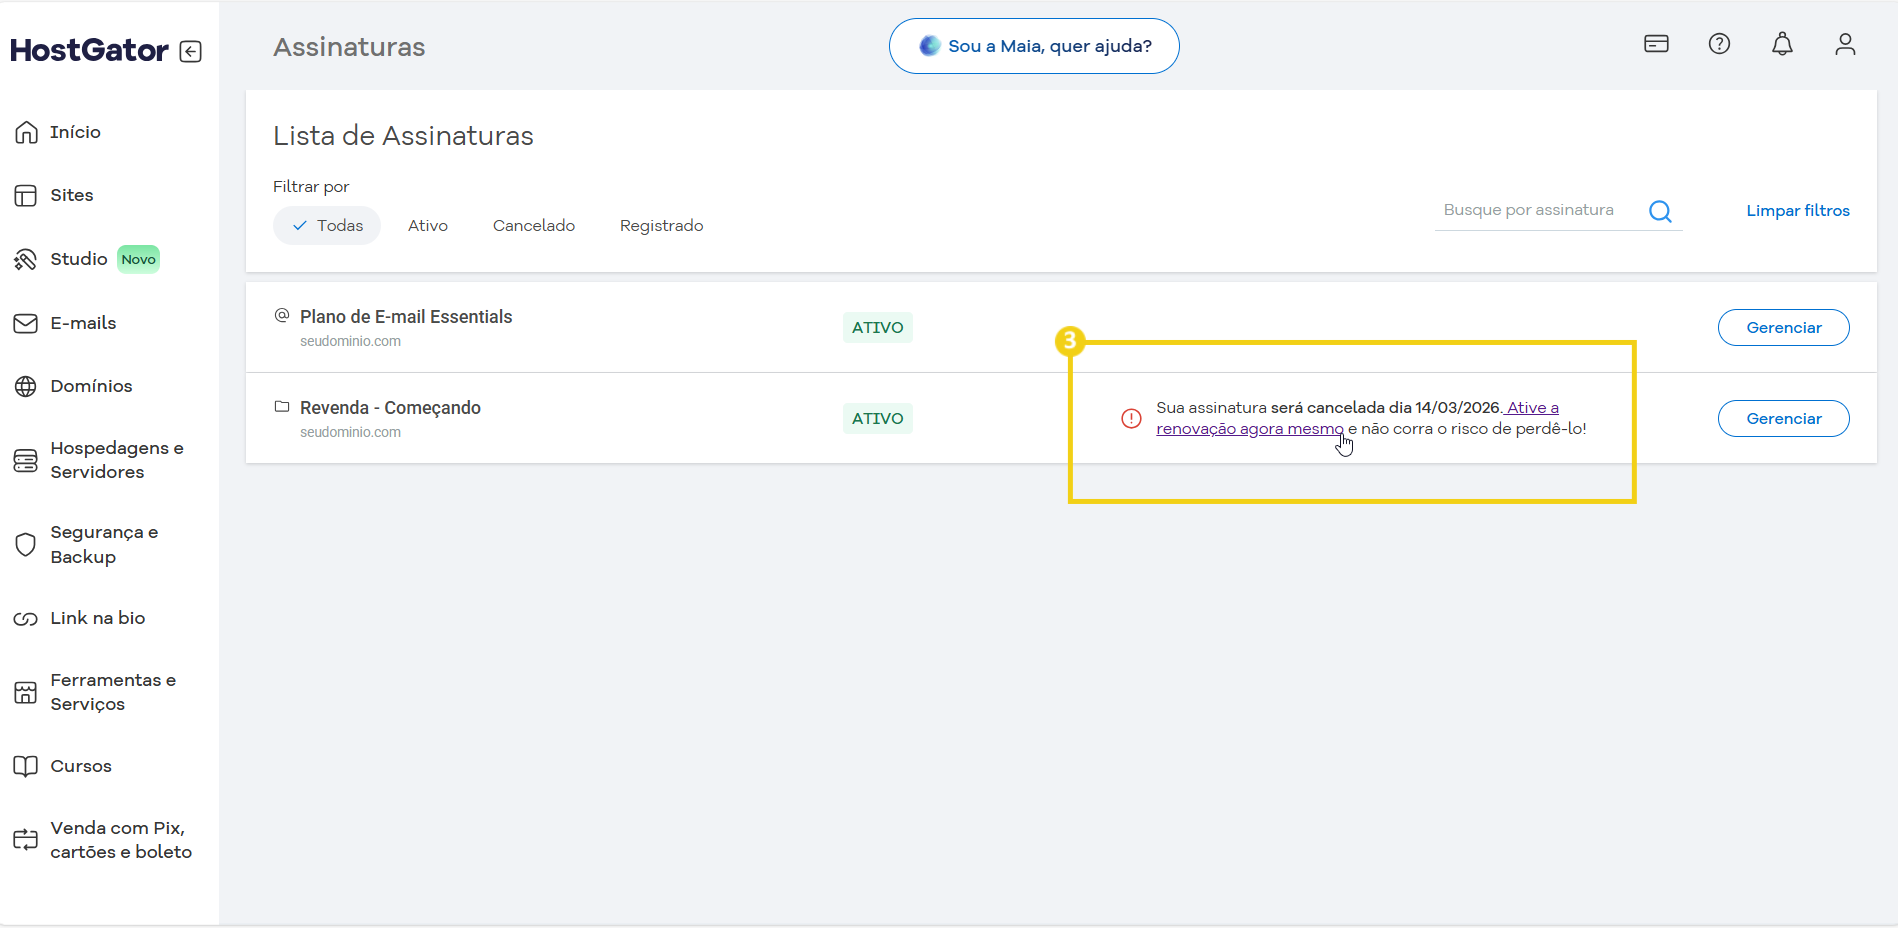
Task: Open Hospedagens e Servidores menu item
Action: coord(117,460)
